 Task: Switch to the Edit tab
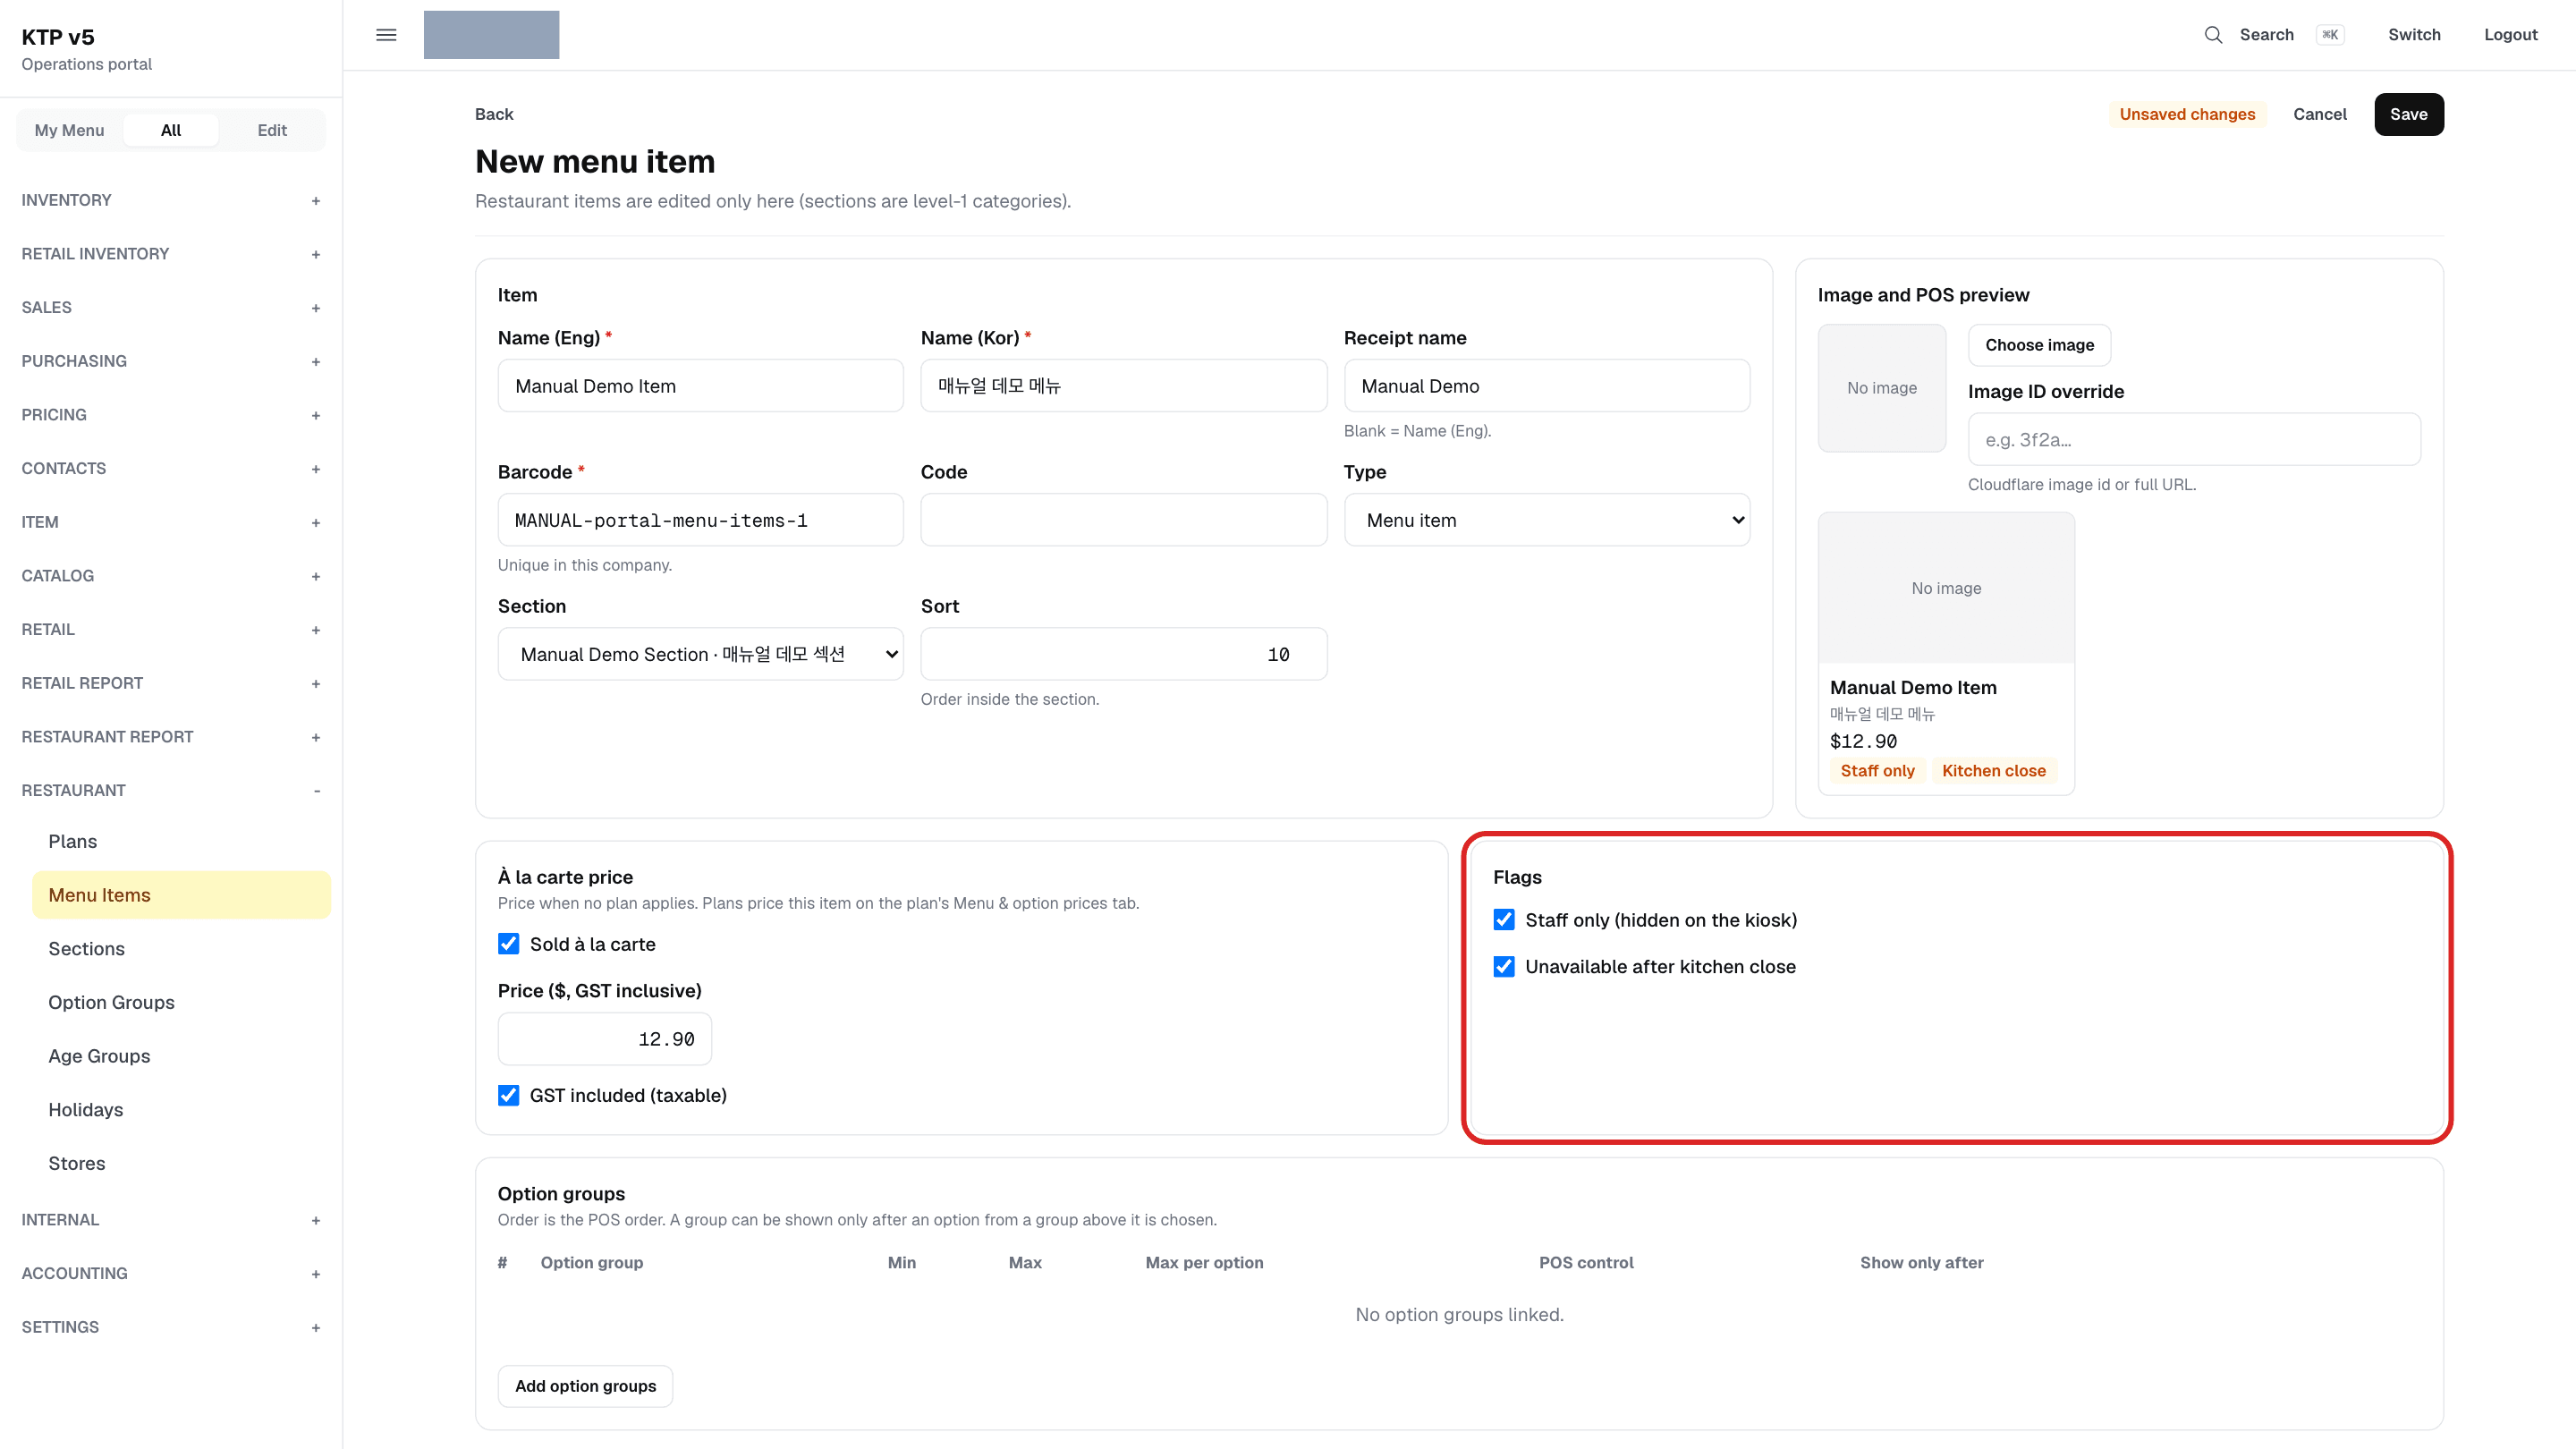click(x=272, y=130)
